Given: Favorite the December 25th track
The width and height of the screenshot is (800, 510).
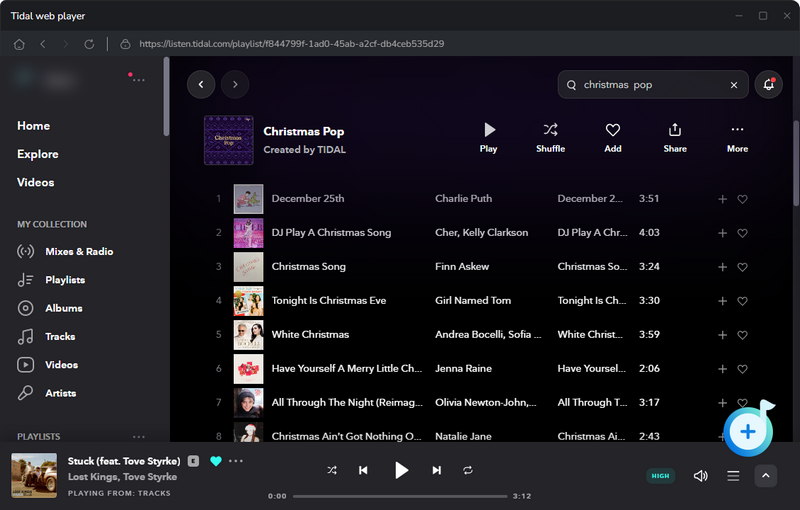Looking at the screenshot, I should [742, 199].
